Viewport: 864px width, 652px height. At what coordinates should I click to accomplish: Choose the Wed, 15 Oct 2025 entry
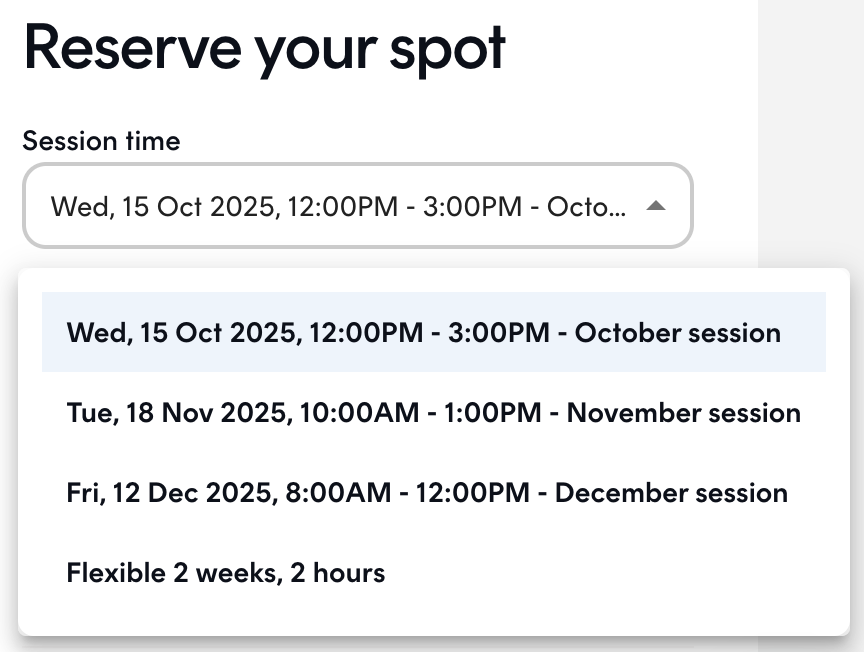434,332
